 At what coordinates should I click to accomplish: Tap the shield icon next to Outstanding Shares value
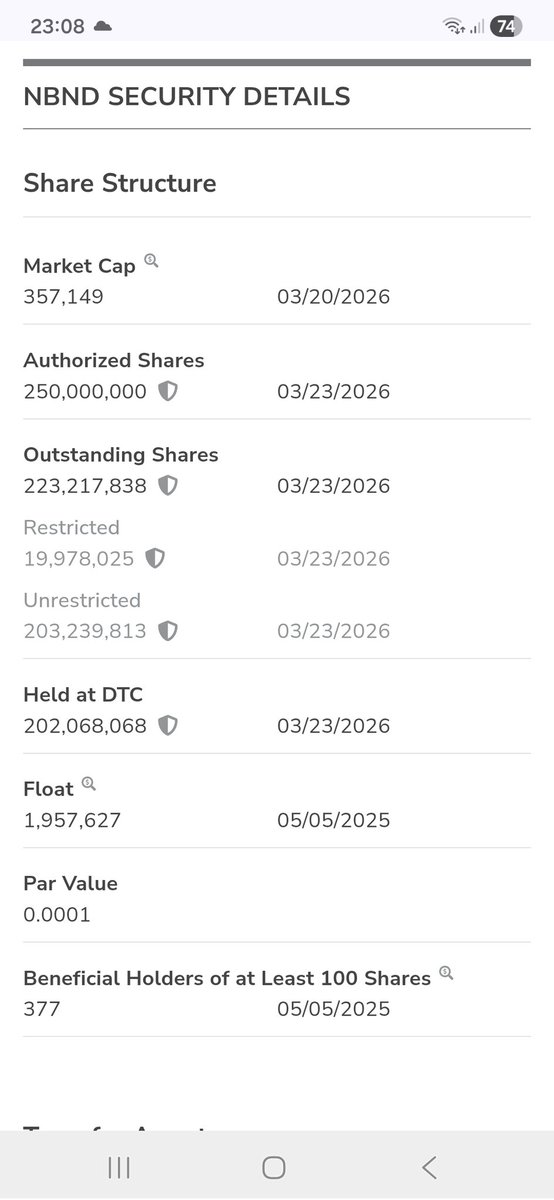tap(168, 486)
